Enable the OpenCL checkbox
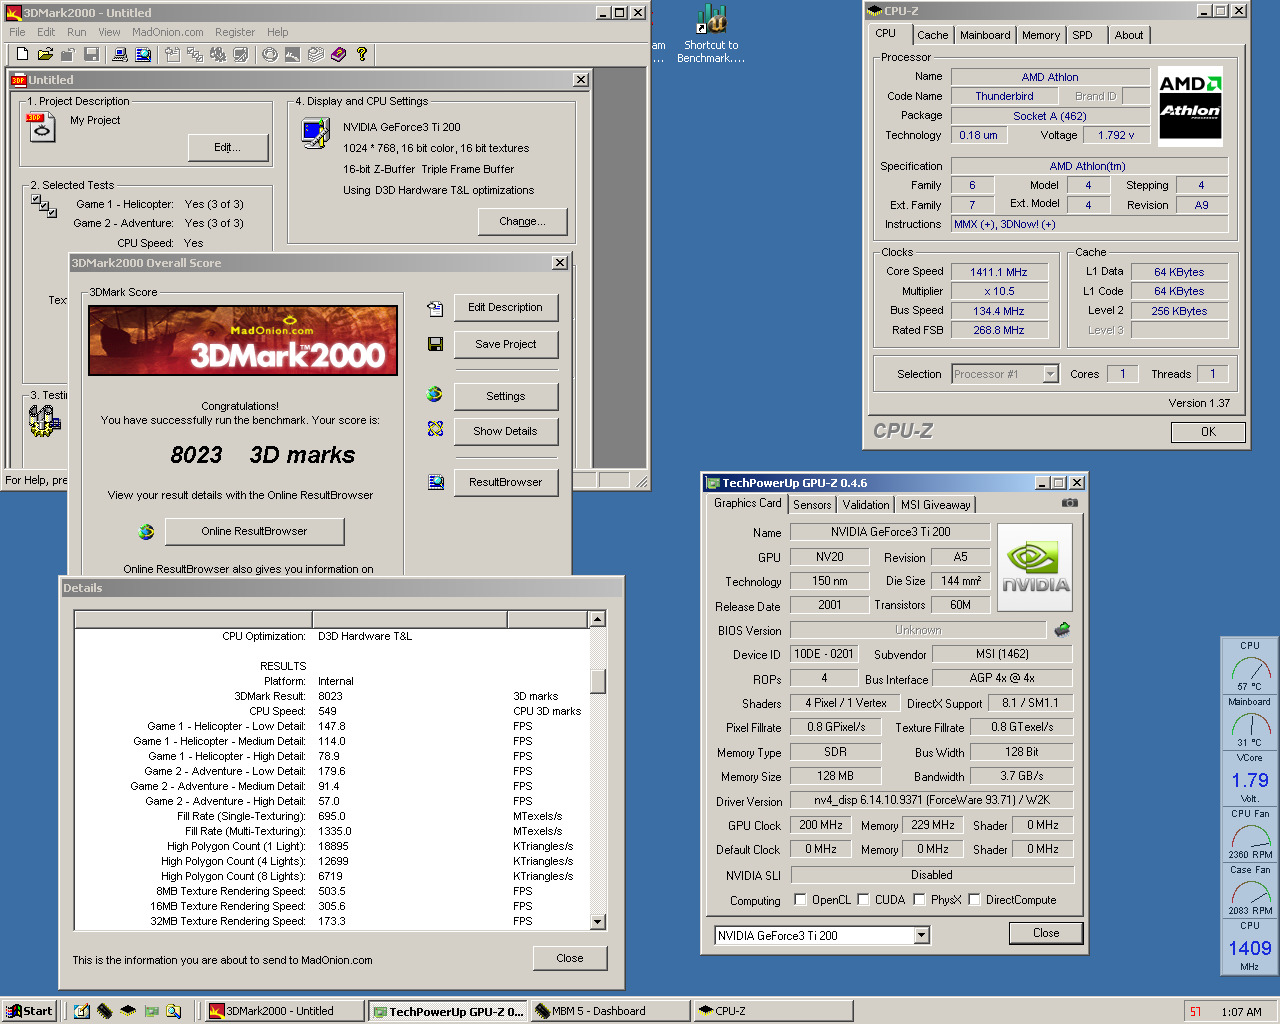The height and width of the screenshot is (1024, 1280). pos(800,900)
